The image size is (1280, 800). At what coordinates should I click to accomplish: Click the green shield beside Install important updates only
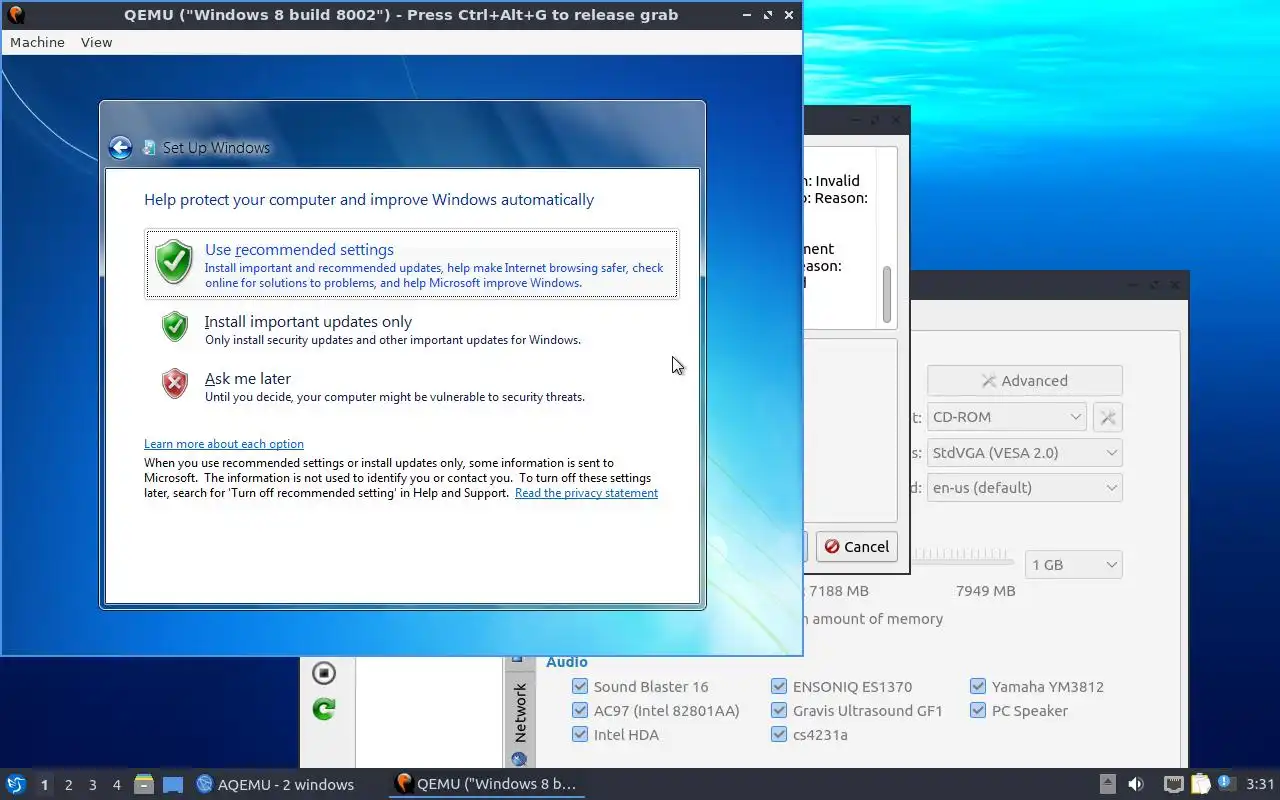coord(175,326)
